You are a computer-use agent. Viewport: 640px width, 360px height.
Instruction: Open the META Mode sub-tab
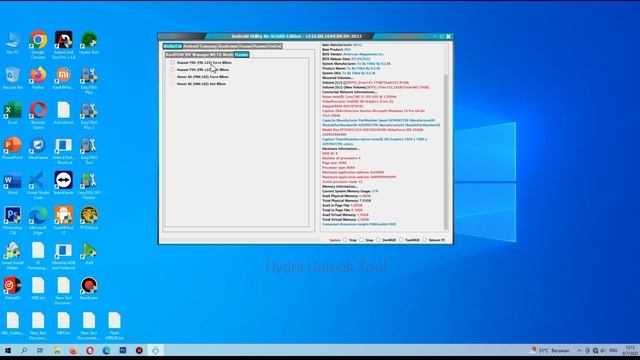point(222,54)
